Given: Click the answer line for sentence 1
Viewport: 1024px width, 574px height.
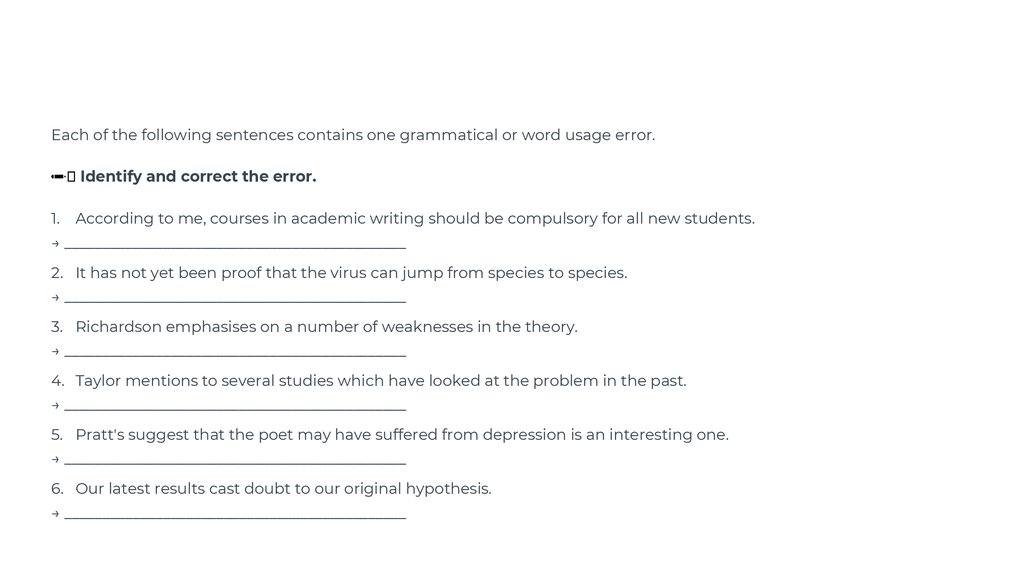Looking at the screenshot, I should pyautogui.click(x=235, y=244).
